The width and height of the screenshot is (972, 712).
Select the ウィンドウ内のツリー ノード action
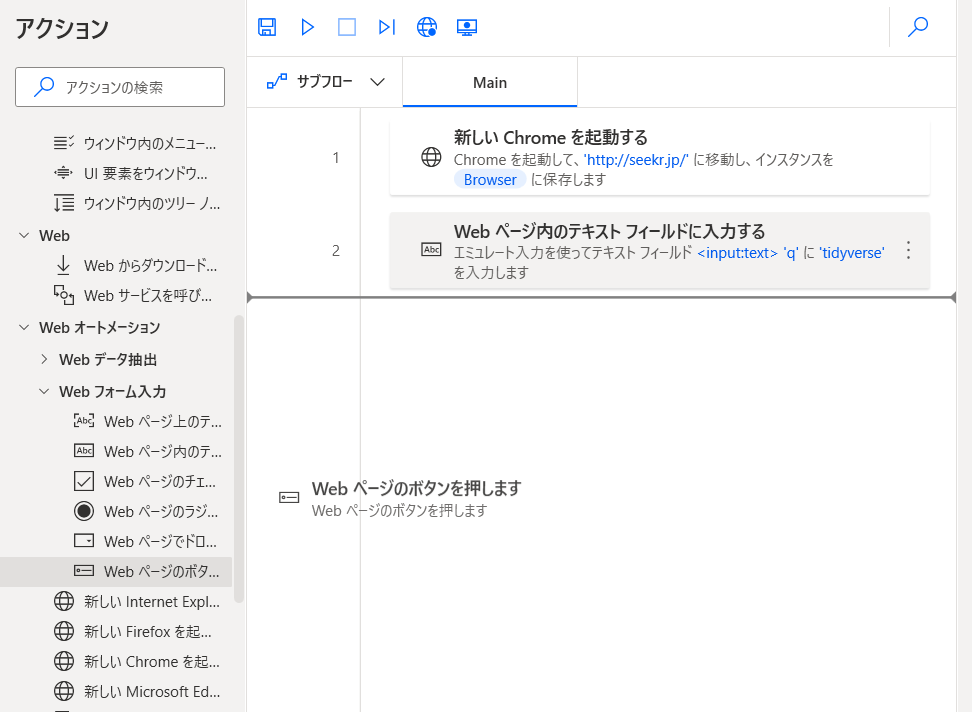[135, 204]
